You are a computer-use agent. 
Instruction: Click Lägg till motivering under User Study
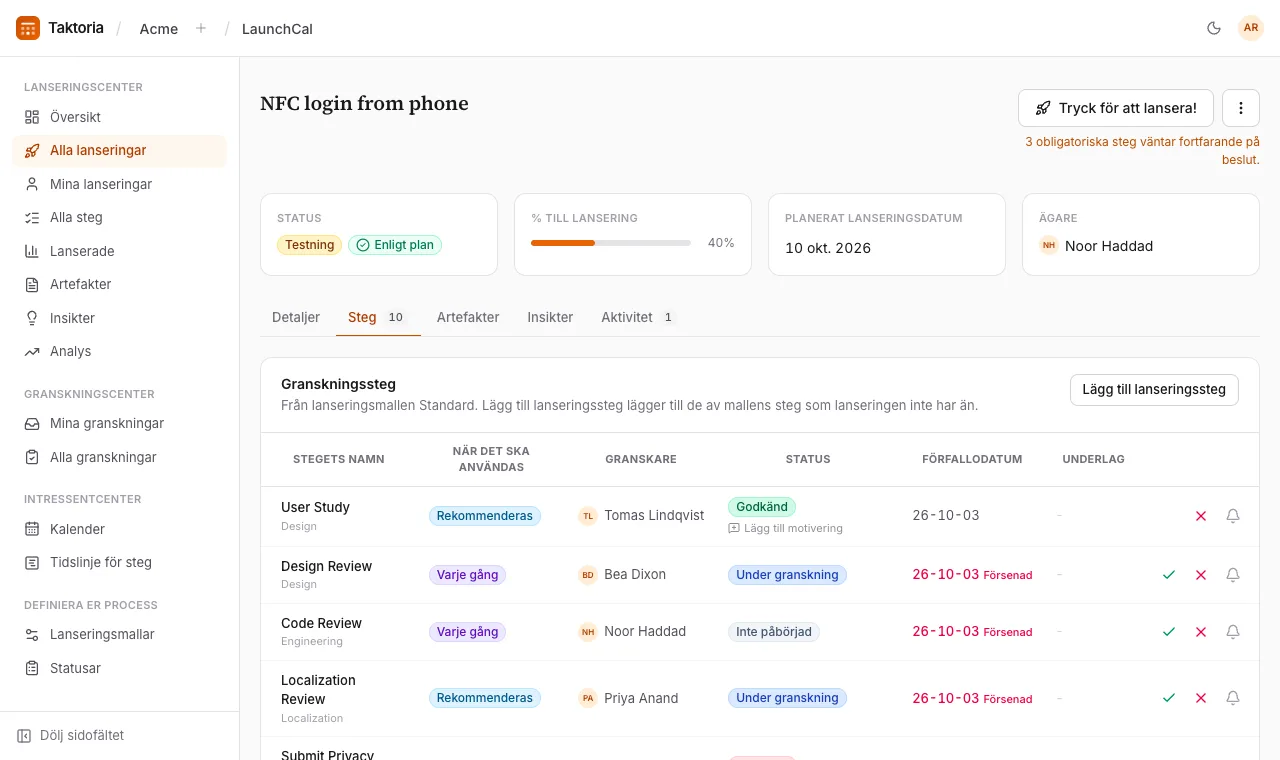[x=786, y=528]
